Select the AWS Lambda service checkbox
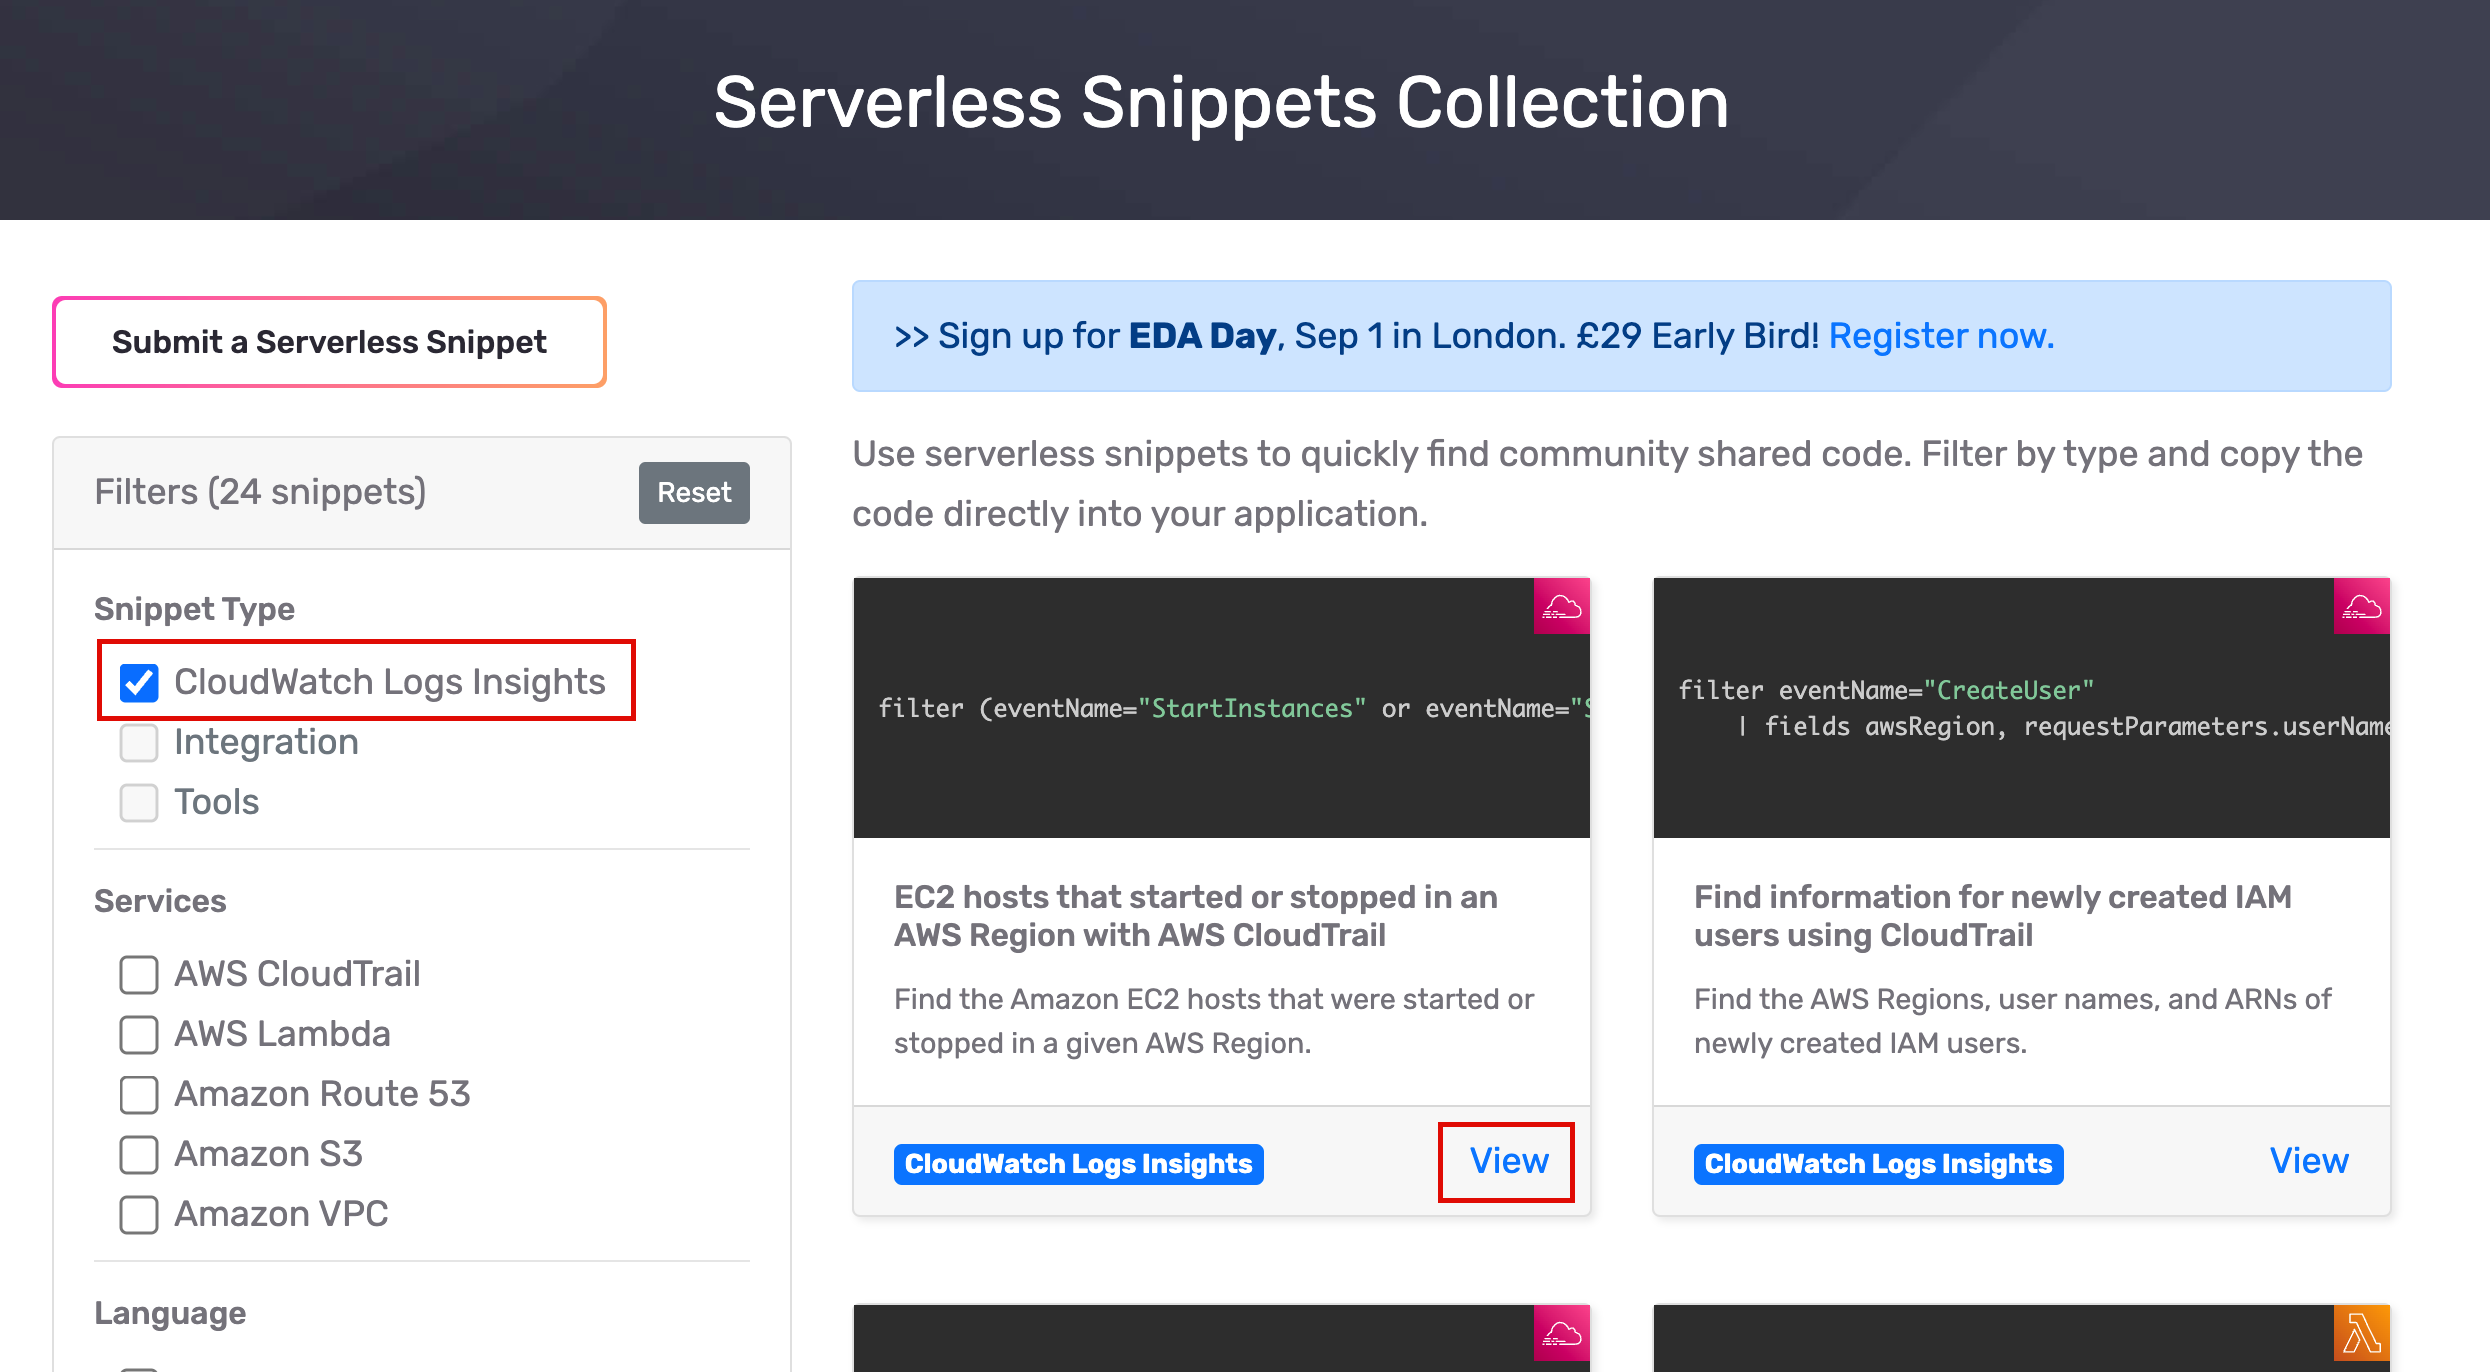 click(x=139, y=1034)
